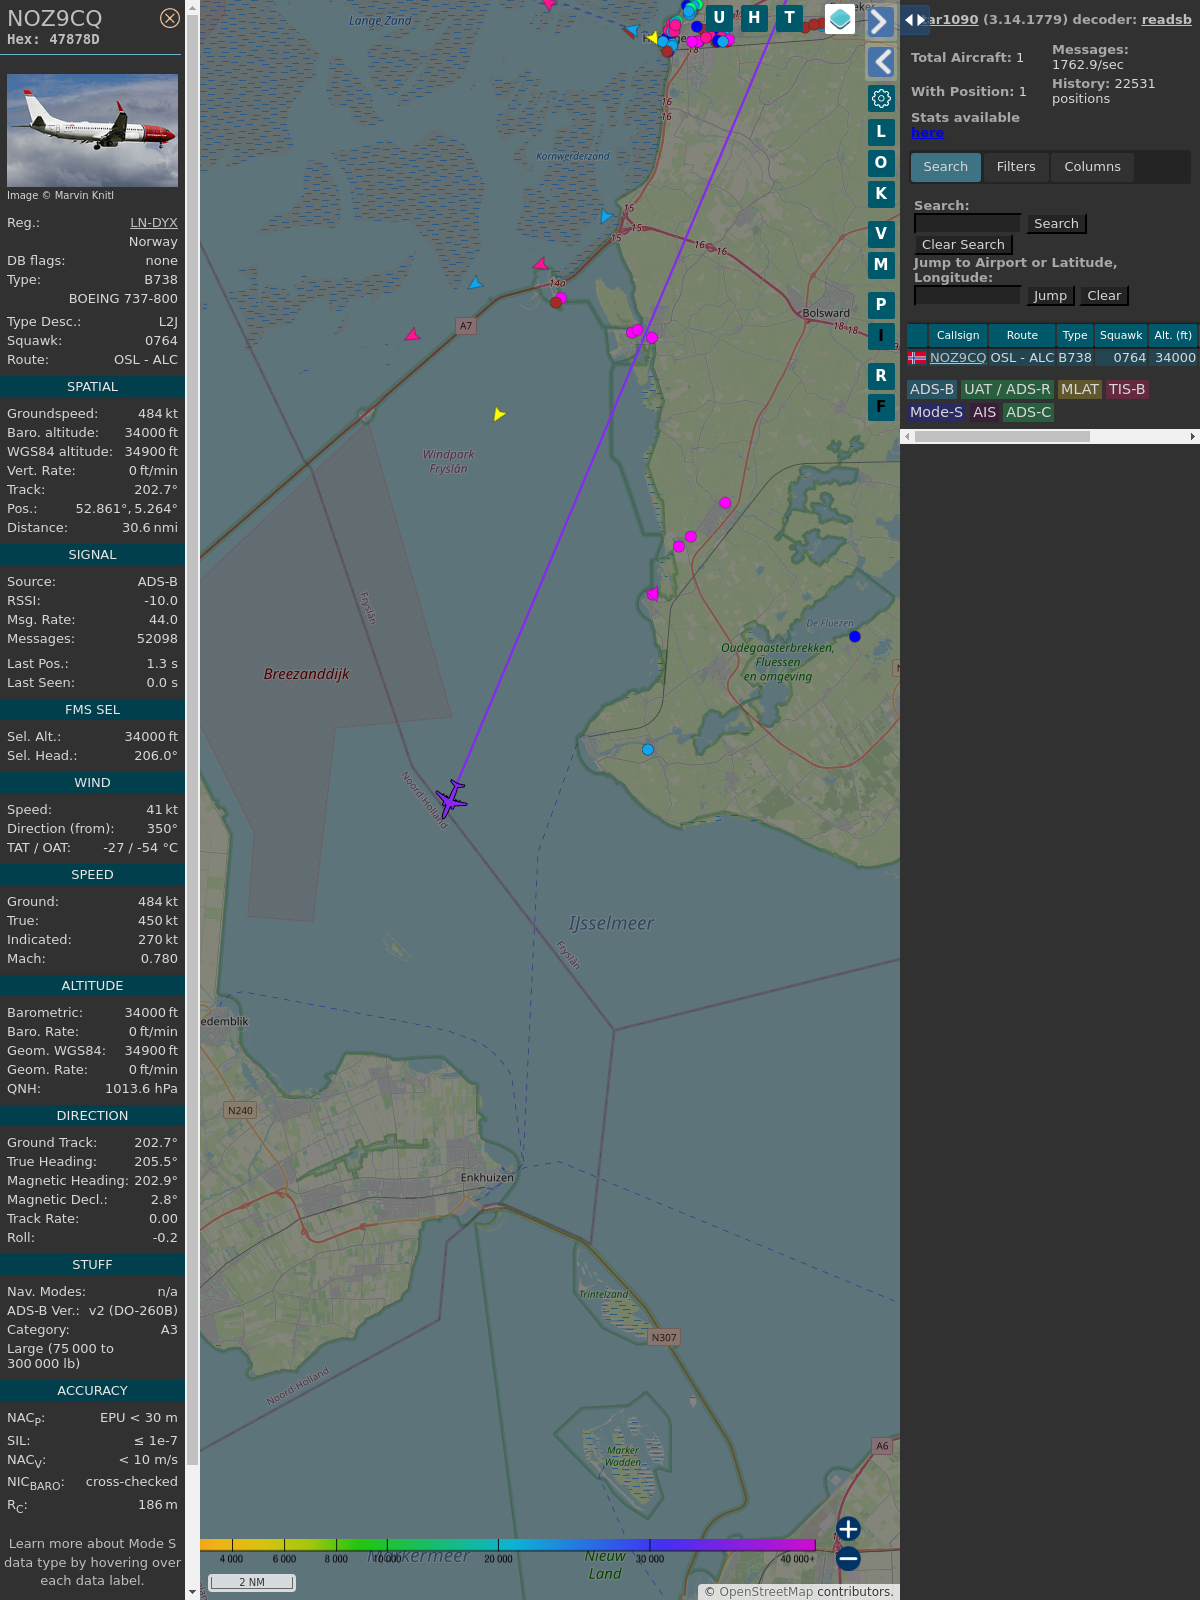Switch to the Columns tab
Screen dimensions: 1200x1600
(1092, 167)
